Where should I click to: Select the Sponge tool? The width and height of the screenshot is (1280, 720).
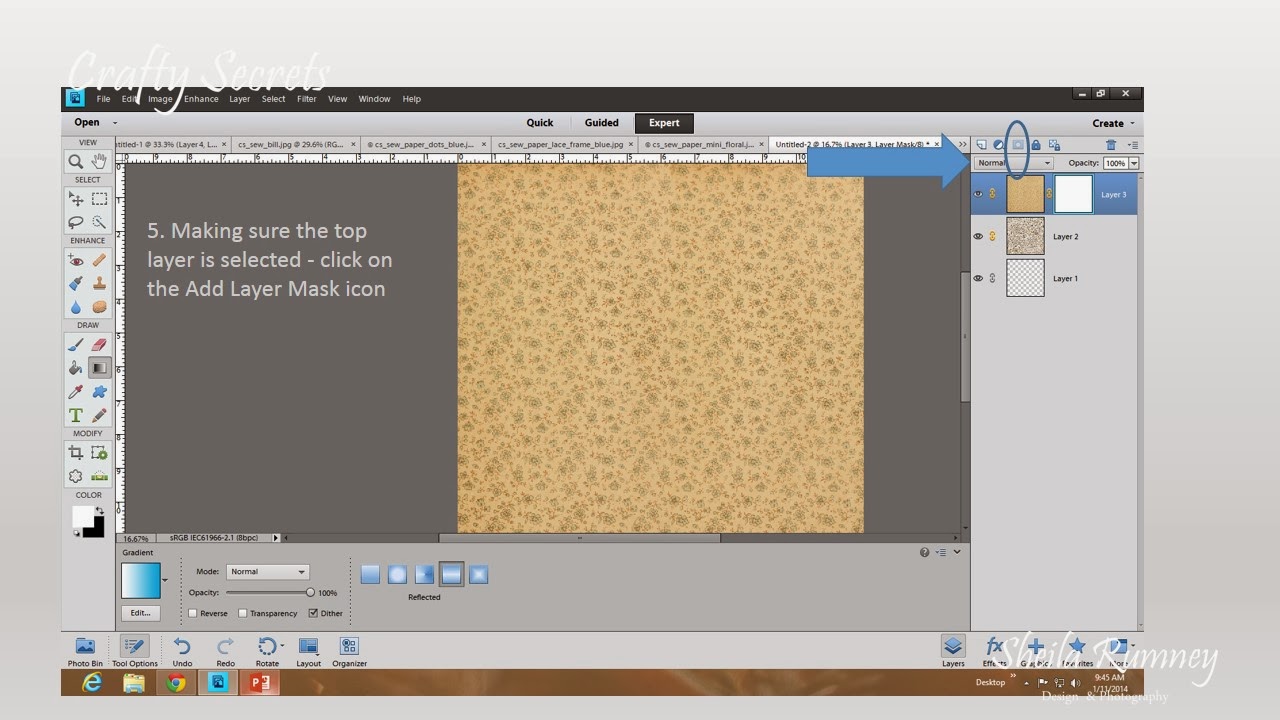pyautogui.click(x=99, y=308)
